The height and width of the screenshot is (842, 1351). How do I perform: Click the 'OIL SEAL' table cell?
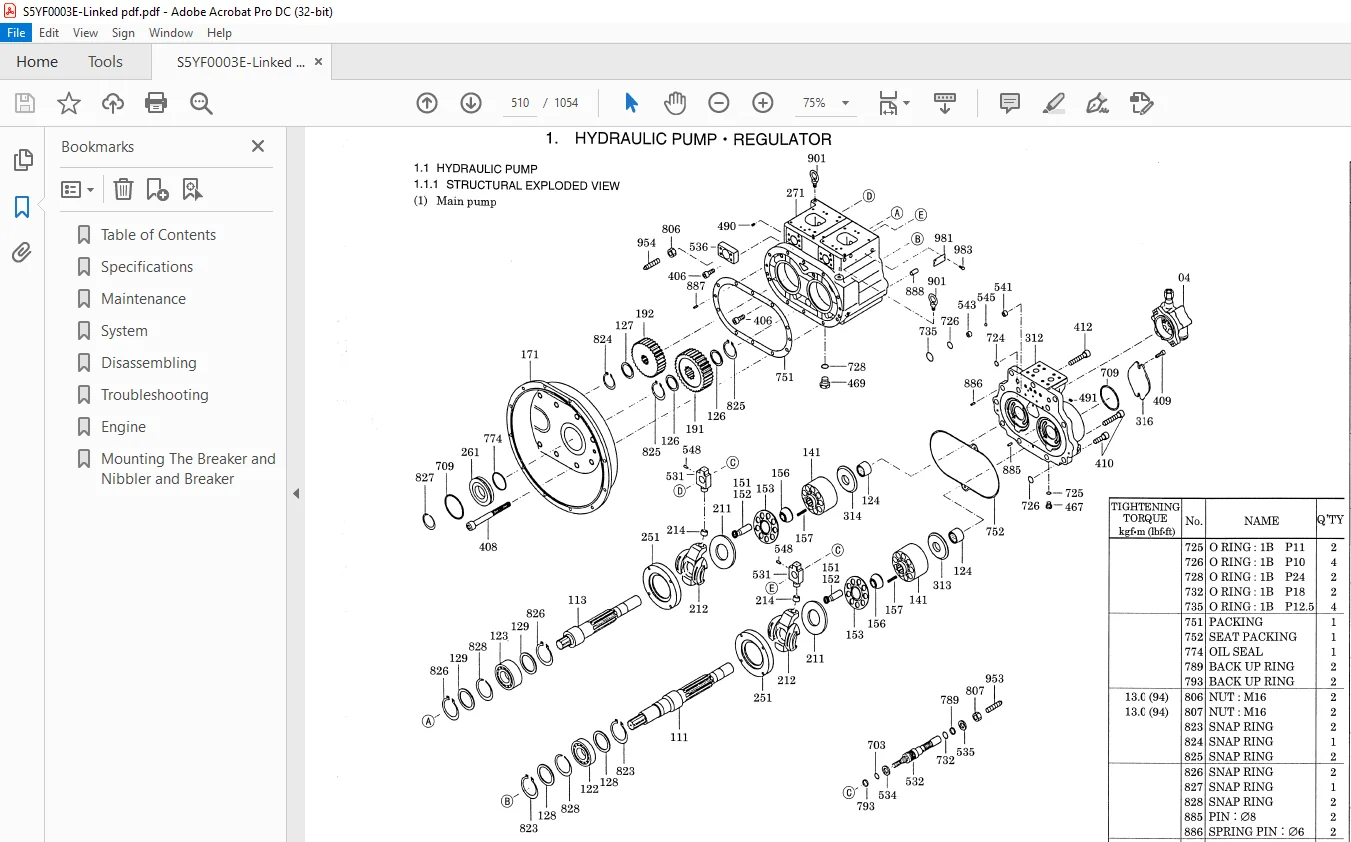tap(1236, 651)
